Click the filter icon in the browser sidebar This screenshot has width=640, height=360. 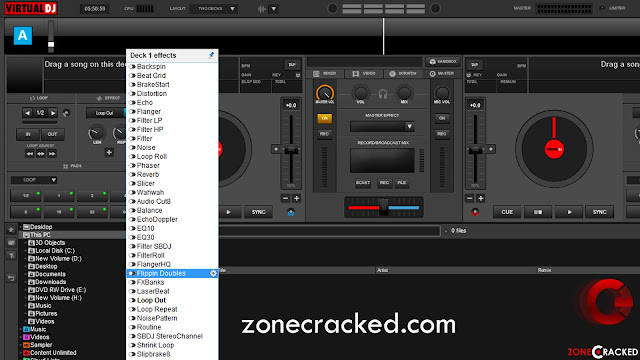tap(11, 256)
